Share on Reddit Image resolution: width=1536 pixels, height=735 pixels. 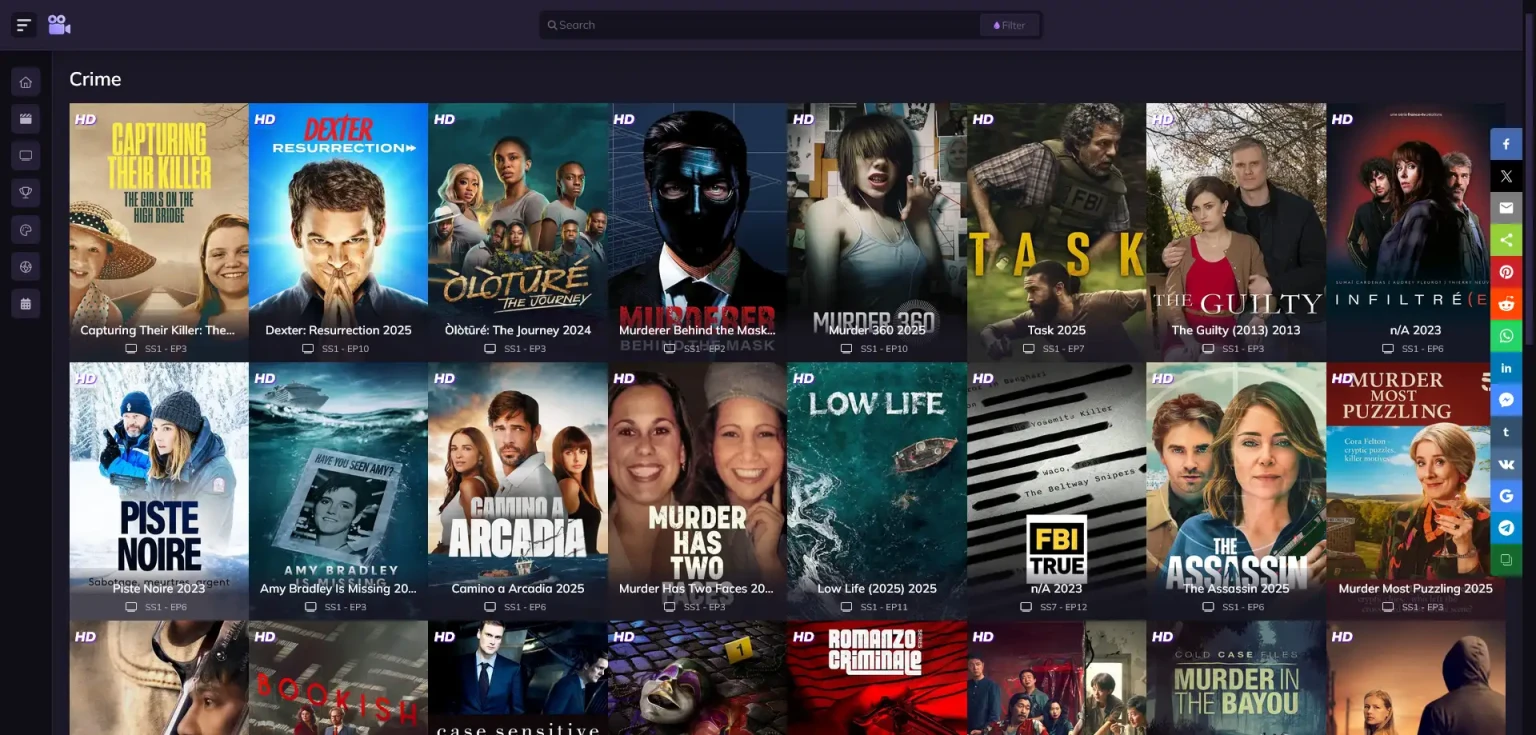[1506, 304]
